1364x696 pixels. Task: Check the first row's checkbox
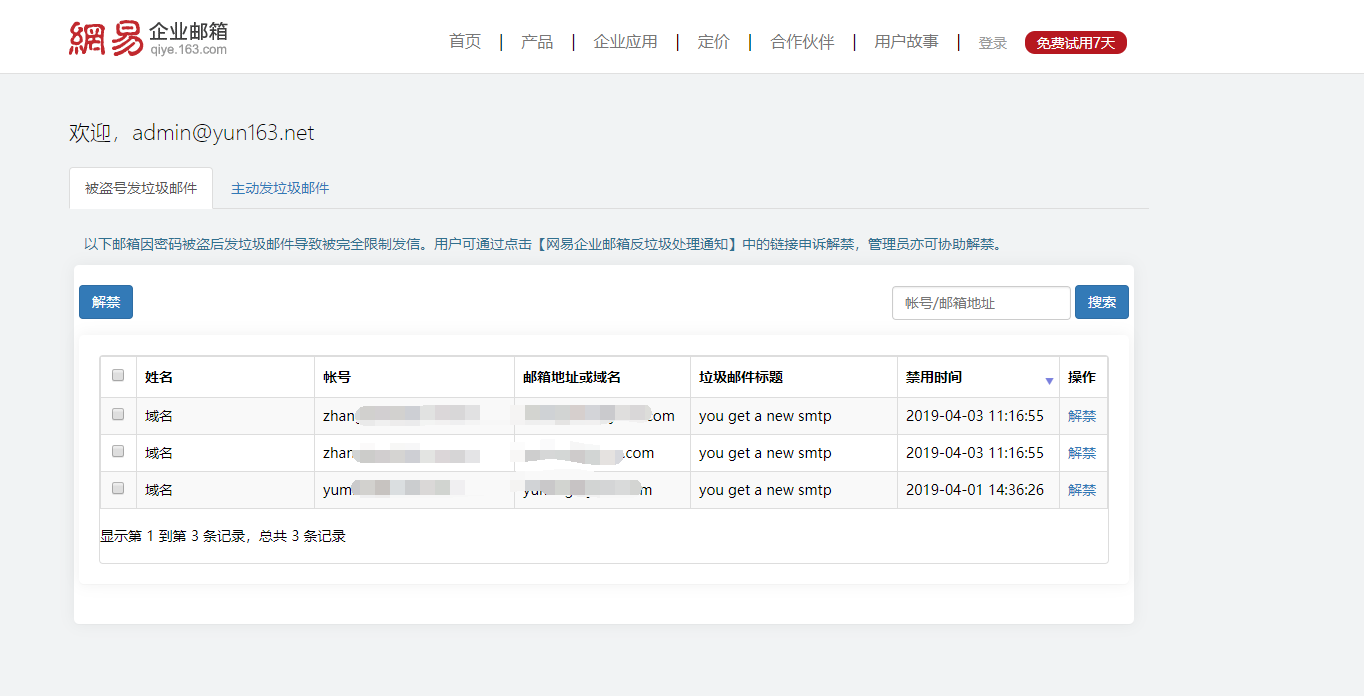pos(118,414)
